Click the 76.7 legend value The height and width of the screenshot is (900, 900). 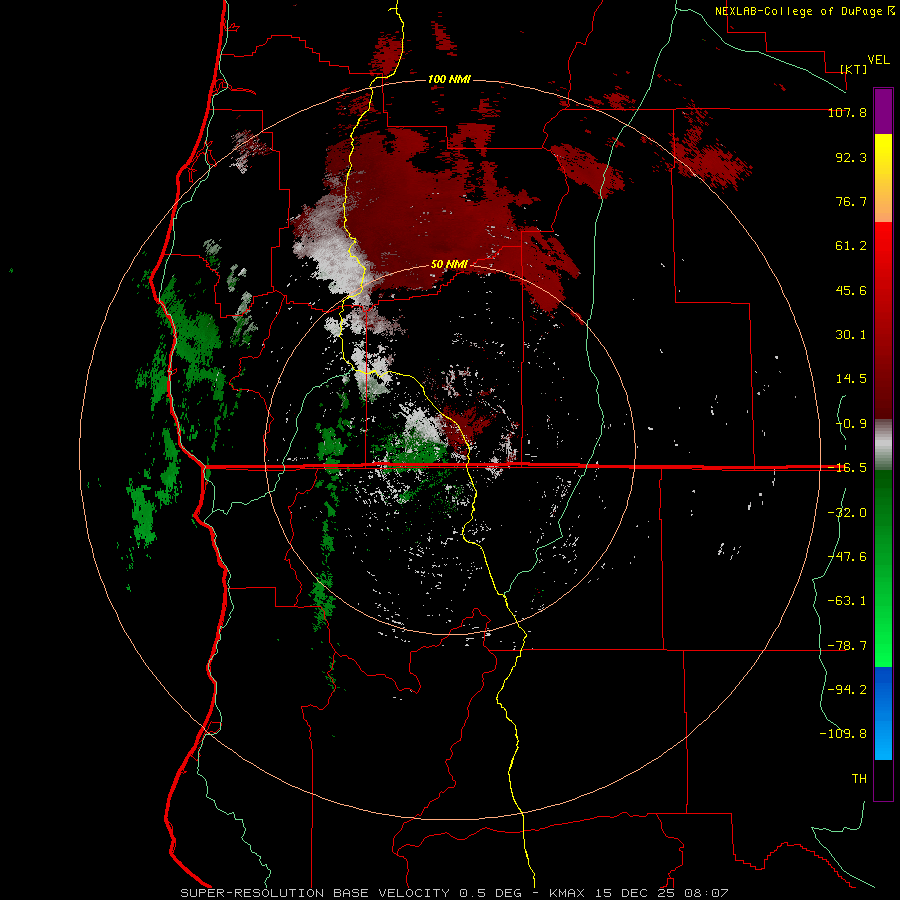[851, 201]
